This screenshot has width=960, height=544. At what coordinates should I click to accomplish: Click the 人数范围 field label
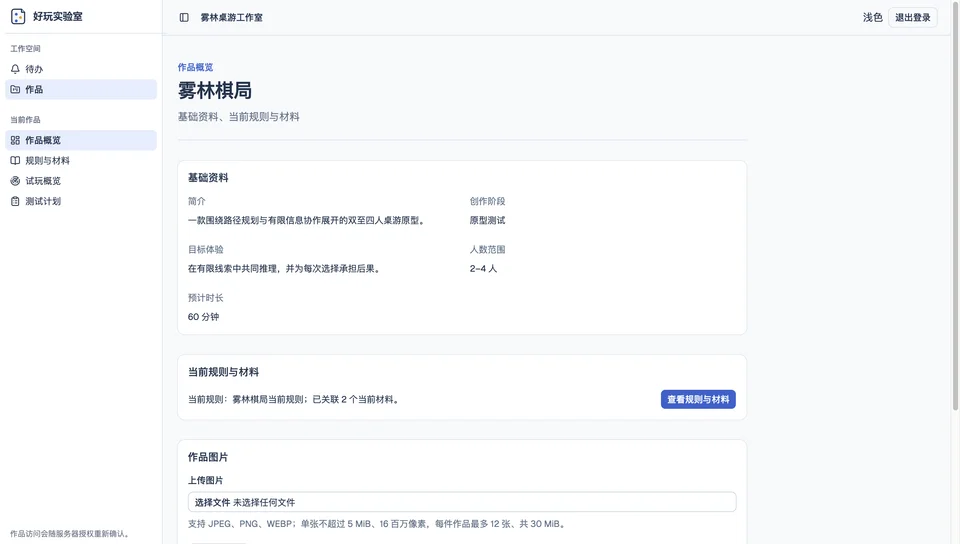click(x=487, y=250)
